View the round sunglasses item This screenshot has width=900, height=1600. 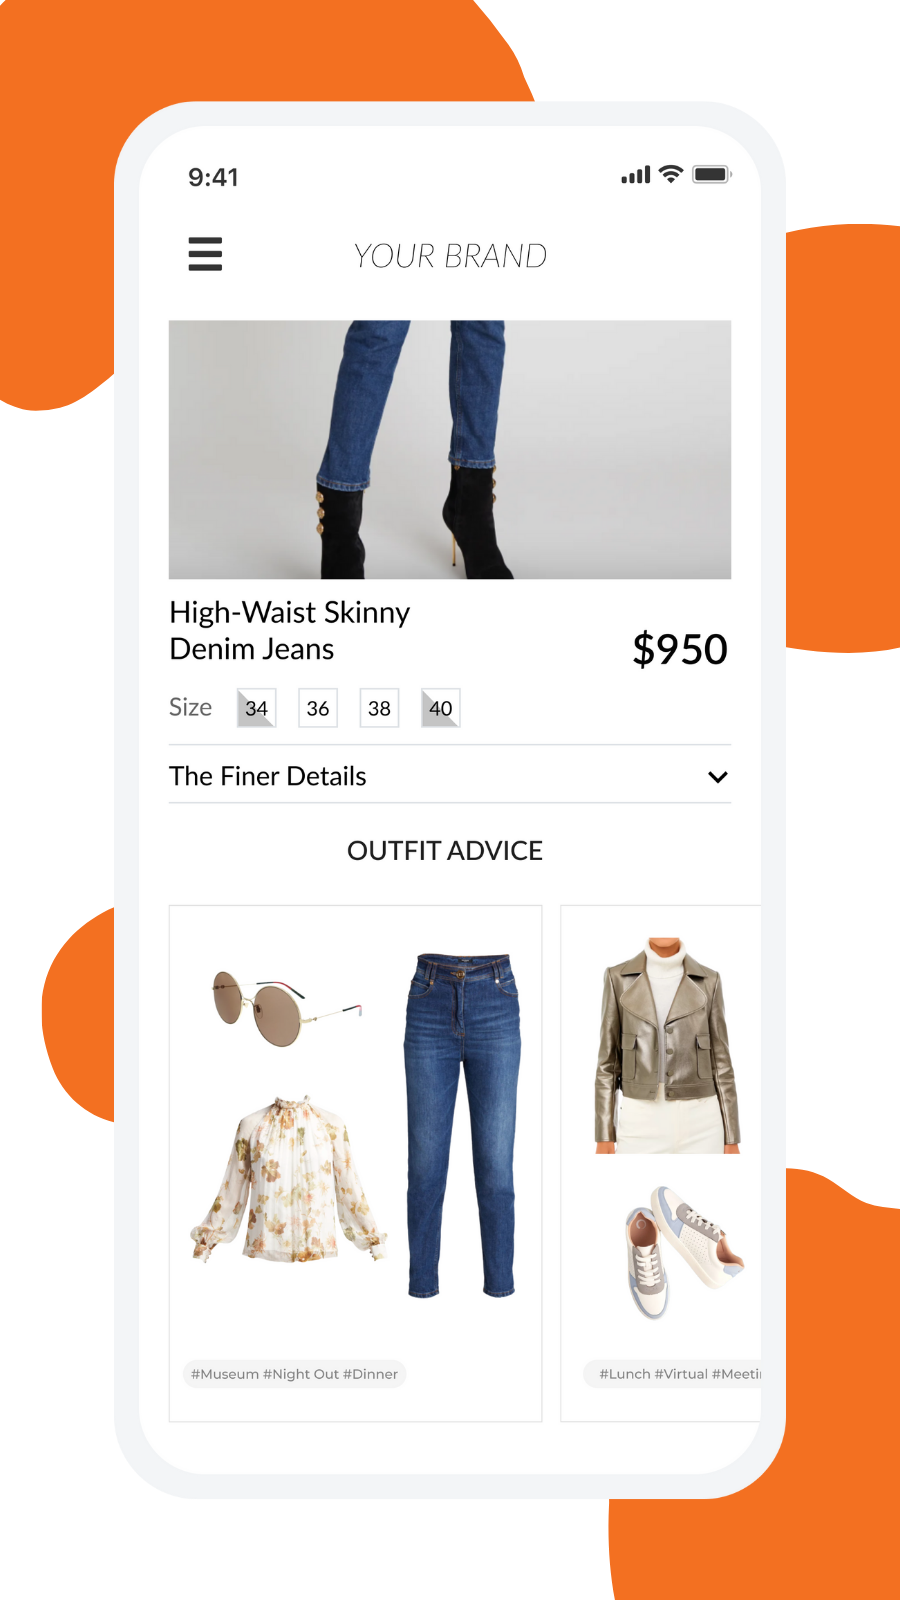click(286, 1007)
